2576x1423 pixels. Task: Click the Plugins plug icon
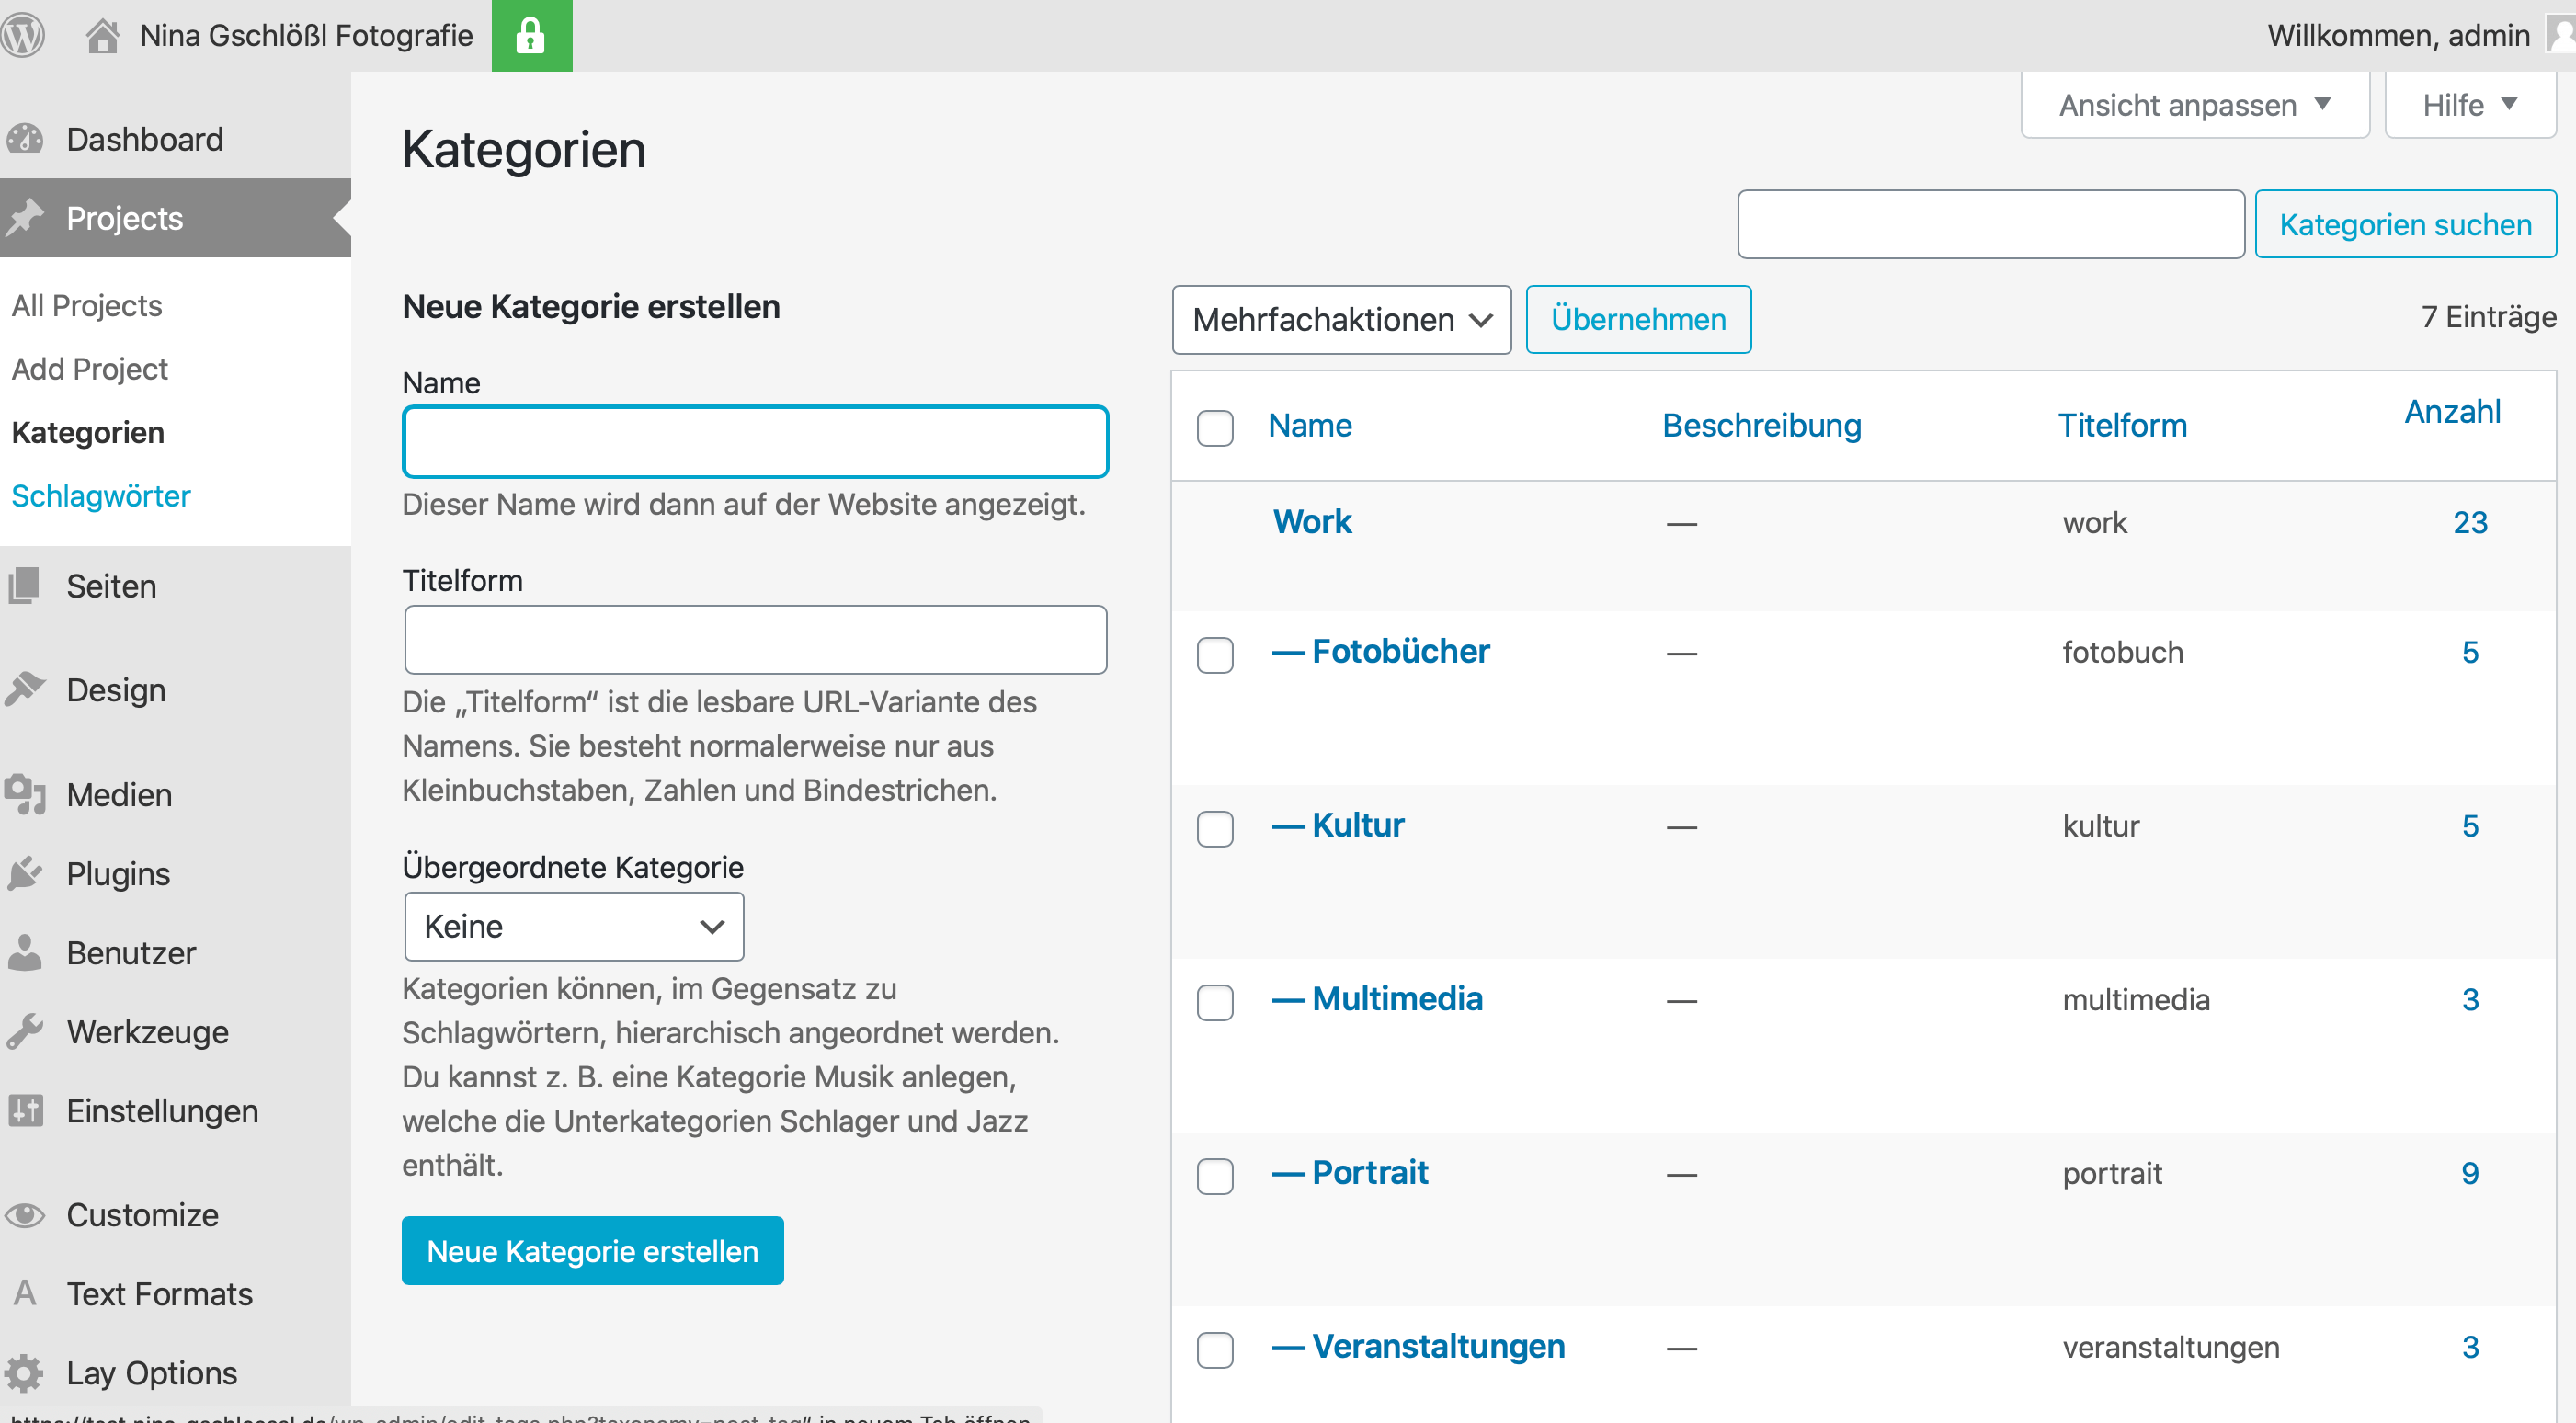(x=25, y=873)
